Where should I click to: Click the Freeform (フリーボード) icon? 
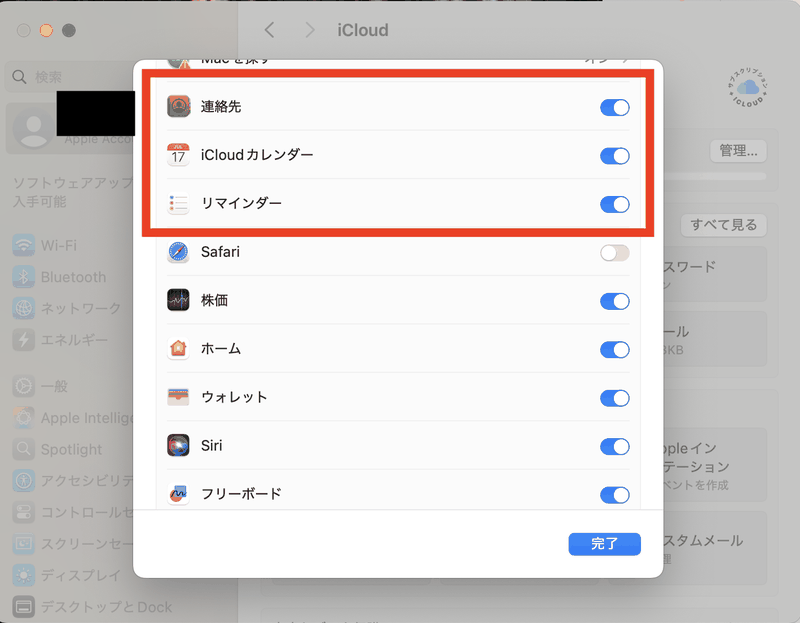pyautogui.click(x=179, y=494)
